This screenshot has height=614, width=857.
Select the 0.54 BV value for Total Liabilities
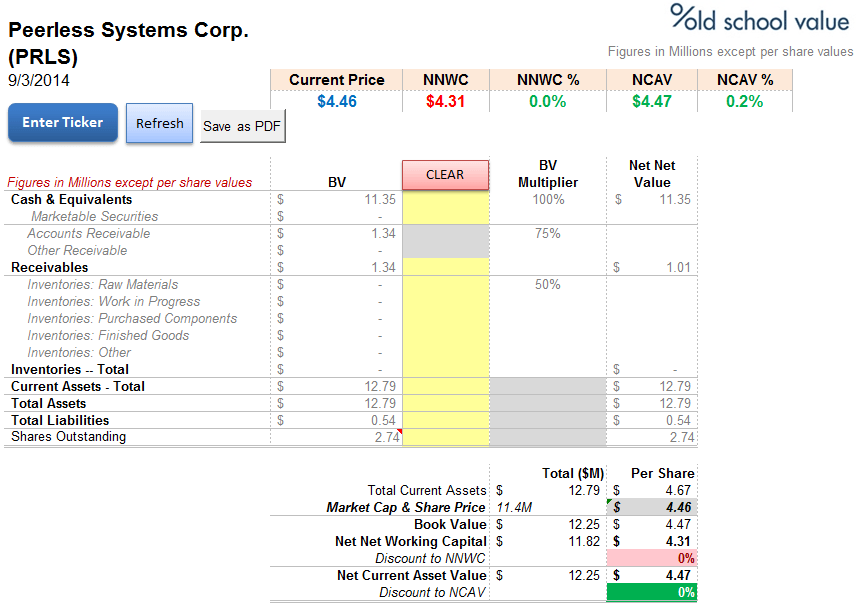[x=383, y=420]
